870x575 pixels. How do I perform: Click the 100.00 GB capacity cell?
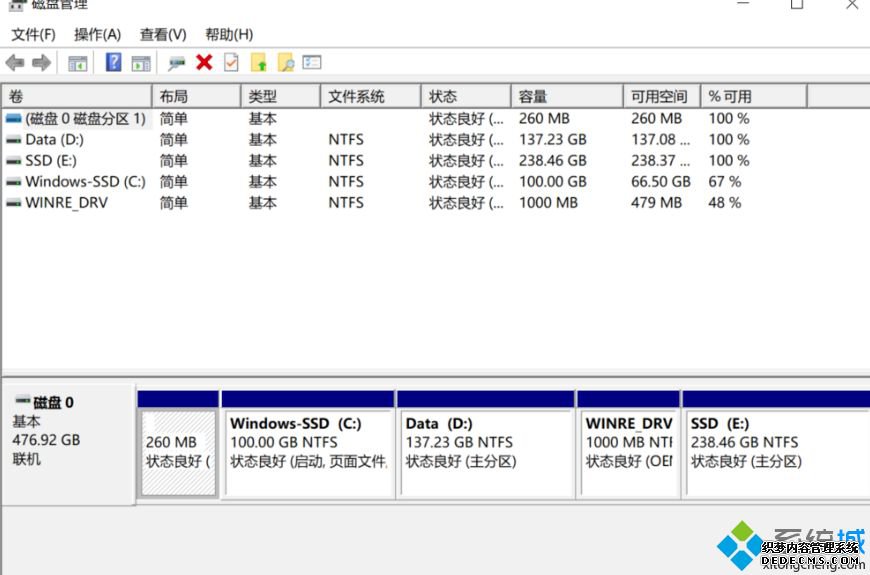pos(553,182)
